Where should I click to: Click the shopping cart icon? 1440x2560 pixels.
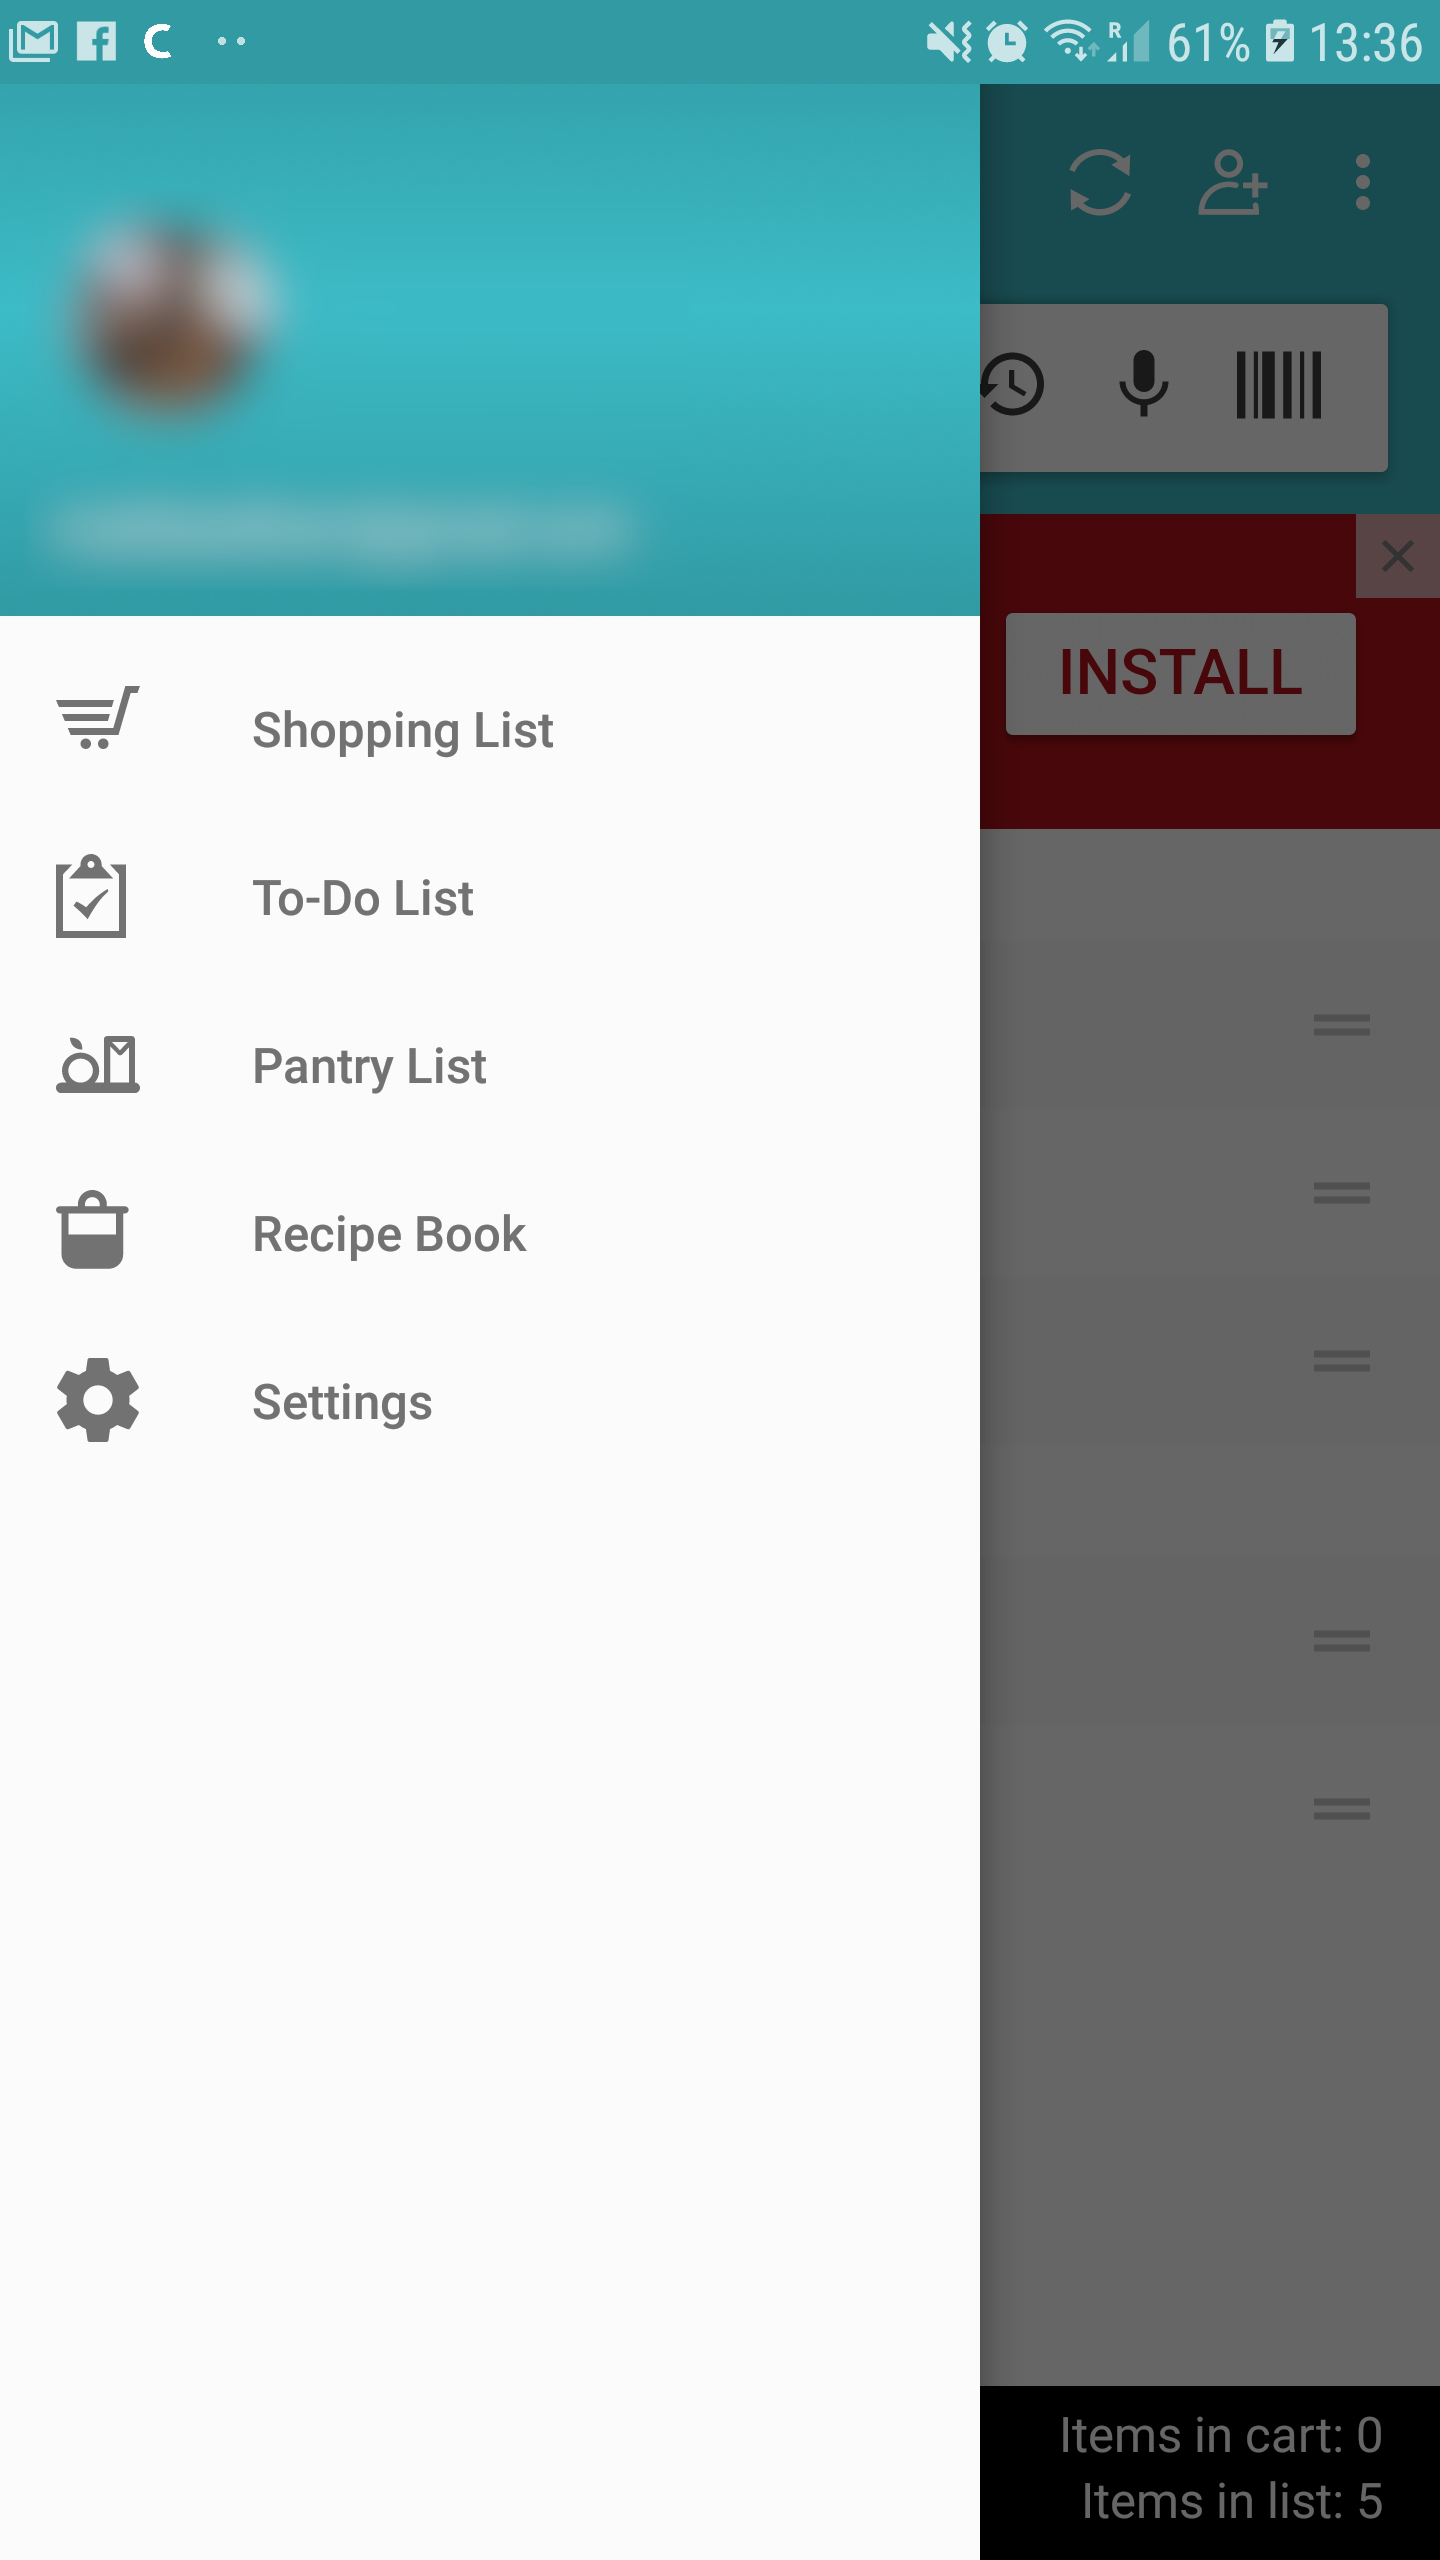click(97, 717)
